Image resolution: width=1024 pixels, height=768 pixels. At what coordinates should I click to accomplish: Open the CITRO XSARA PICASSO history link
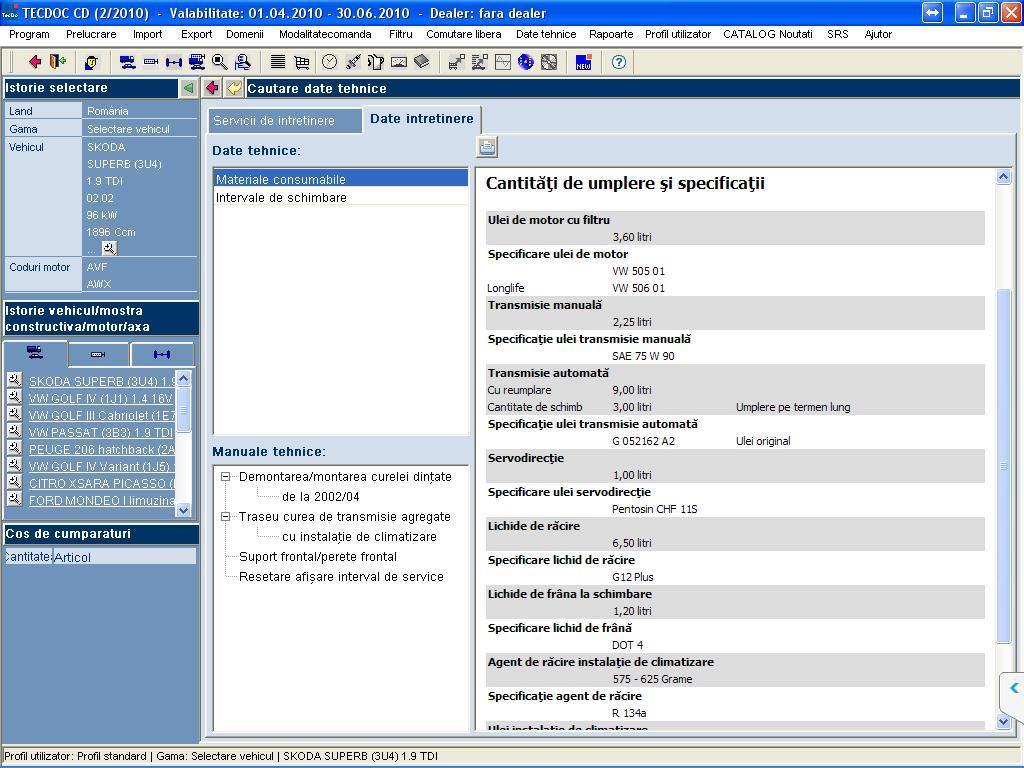coord(102,483)
